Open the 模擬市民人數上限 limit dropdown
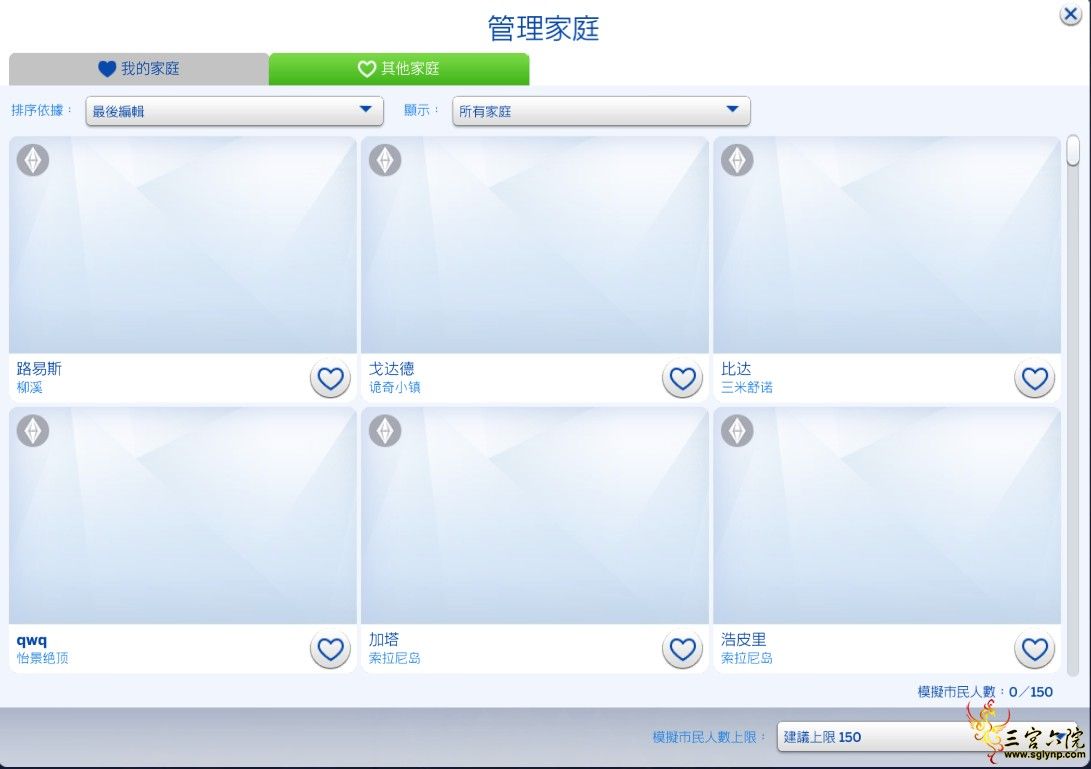 pos(927,736)
